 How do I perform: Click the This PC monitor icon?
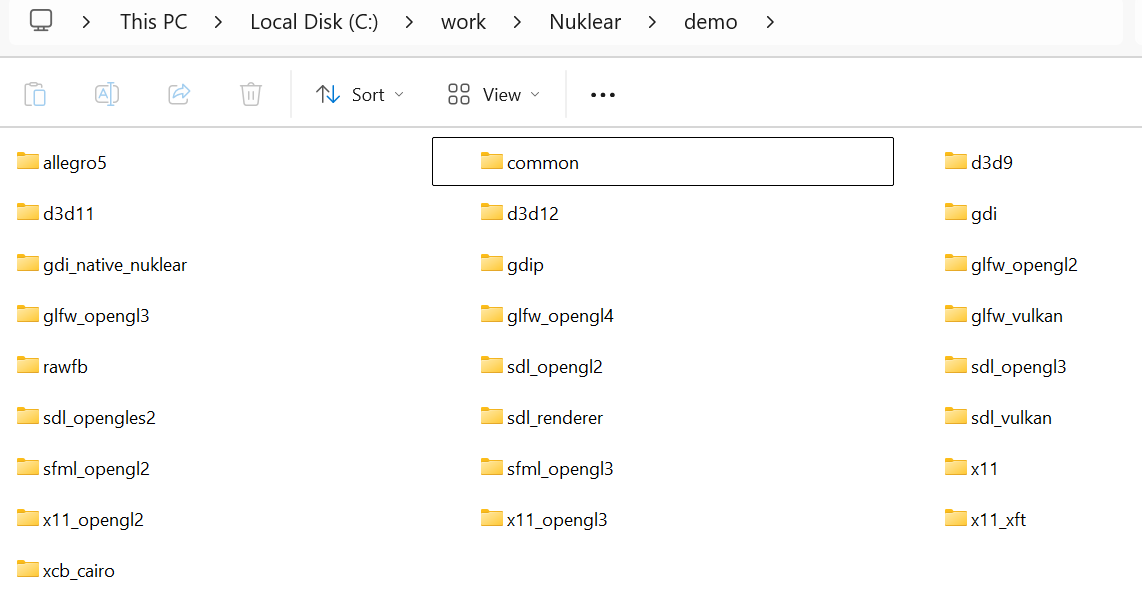tap(41, 21)
